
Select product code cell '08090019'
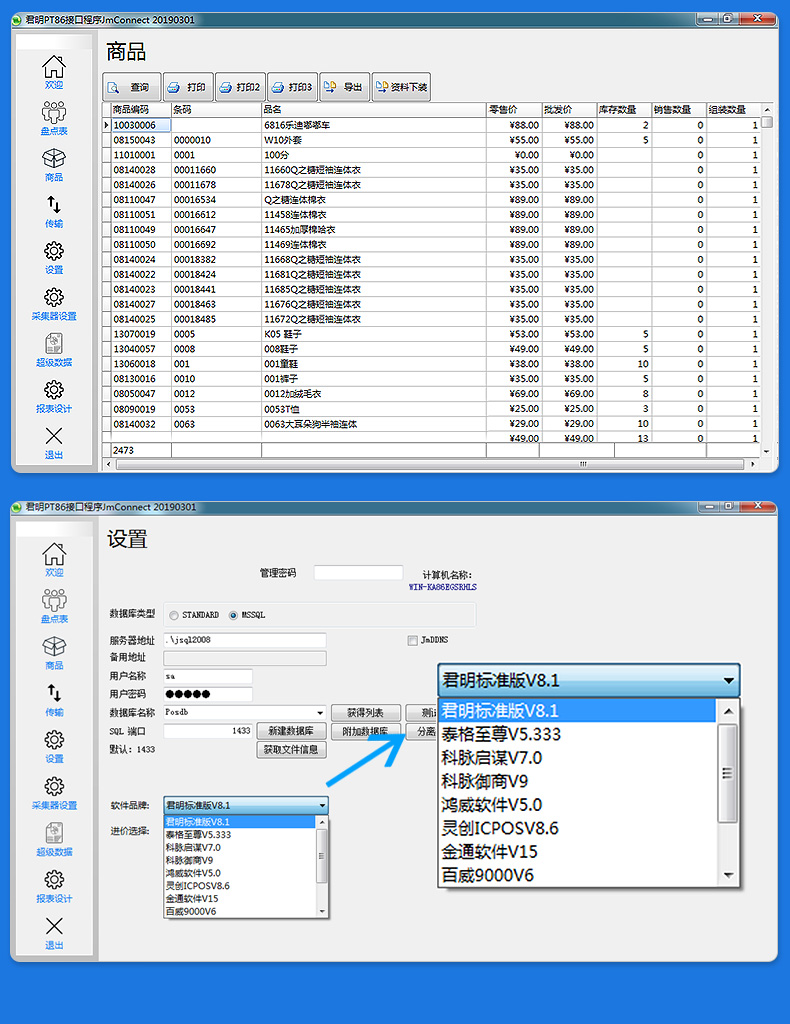140,409
